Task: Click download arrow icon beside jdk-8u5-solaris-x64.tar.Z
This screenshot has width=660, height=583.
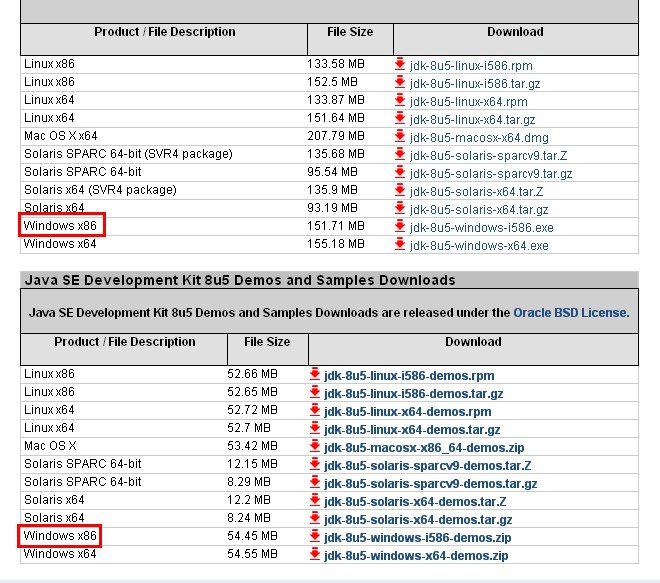Action: 400,190
